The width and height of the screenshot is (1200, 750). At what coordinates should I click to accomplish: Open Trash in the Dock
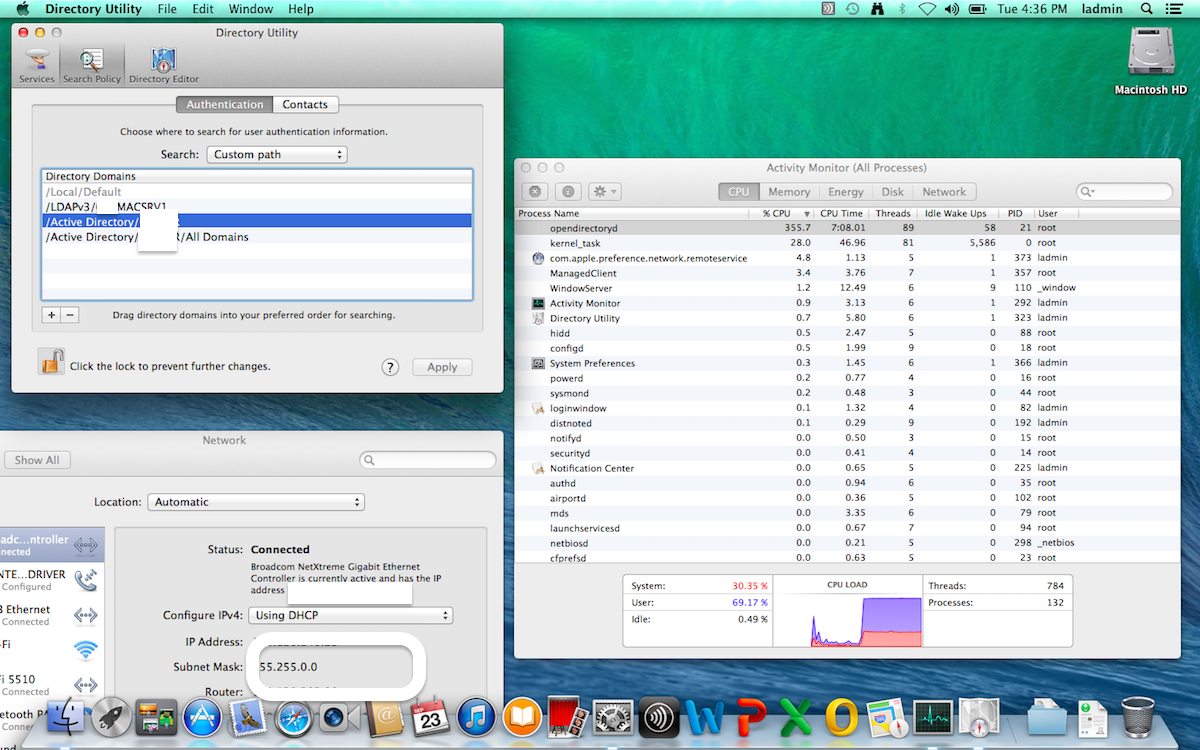[1138, 717]
